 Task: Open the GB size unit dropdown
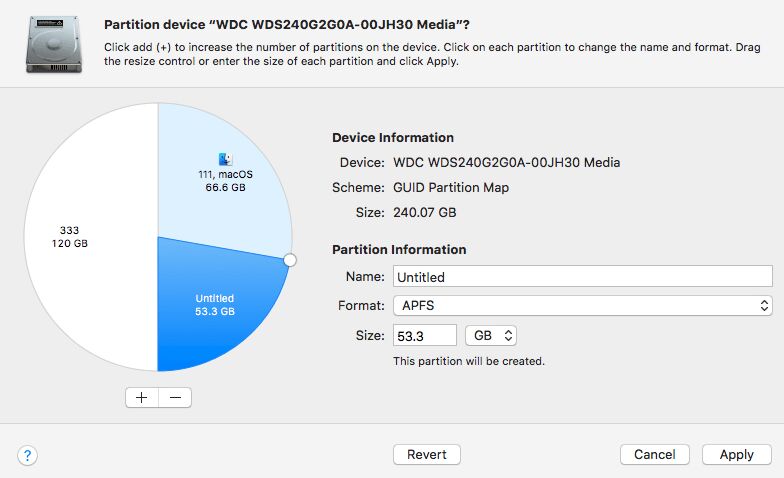491,335
